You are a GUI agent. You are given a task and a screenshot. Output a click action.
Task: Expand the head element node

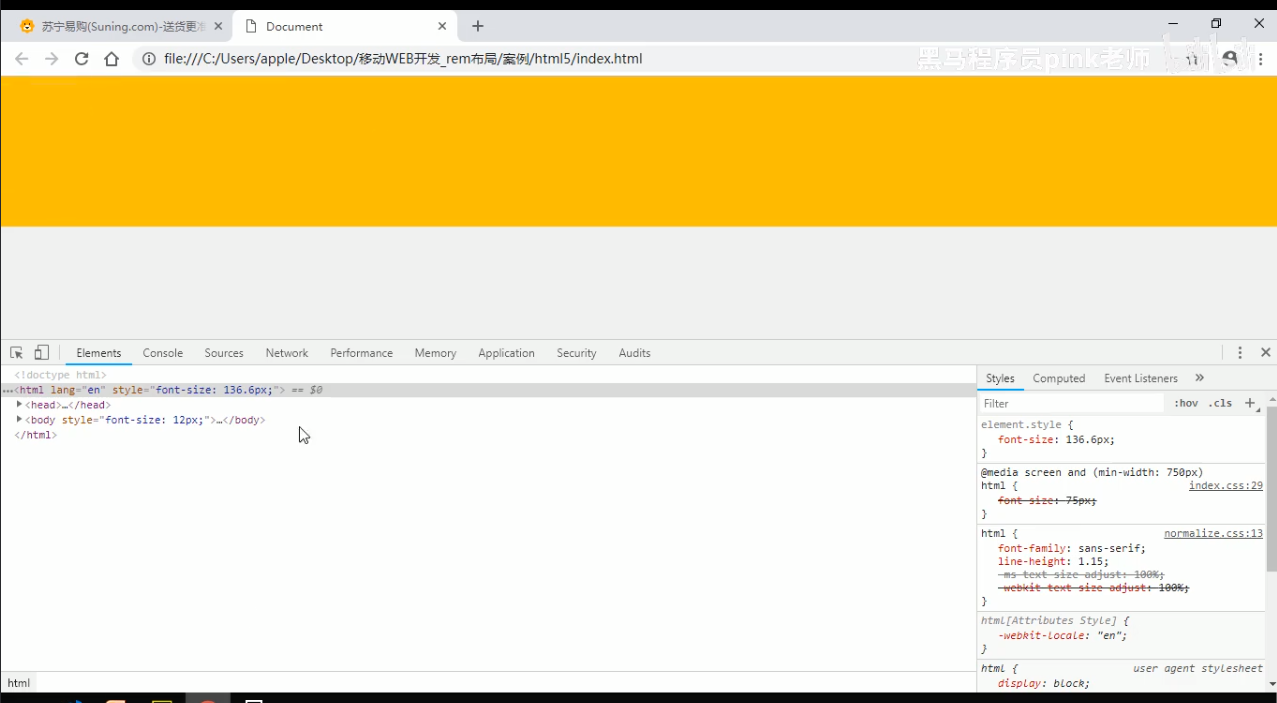tap(19, 405)
